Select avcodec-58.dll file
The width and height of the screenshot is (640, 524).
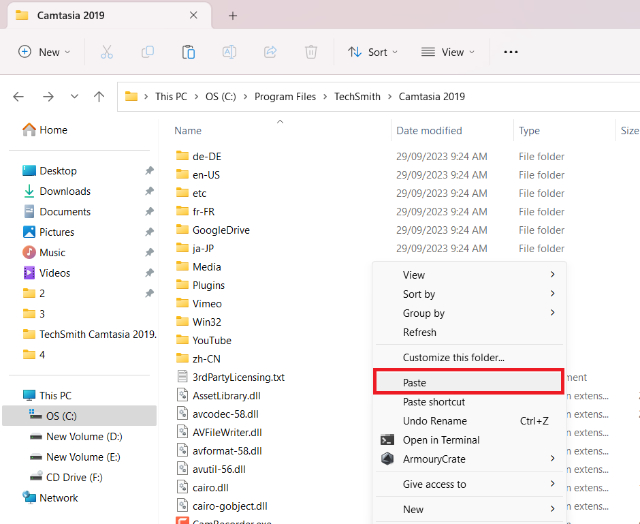[218, 414]
